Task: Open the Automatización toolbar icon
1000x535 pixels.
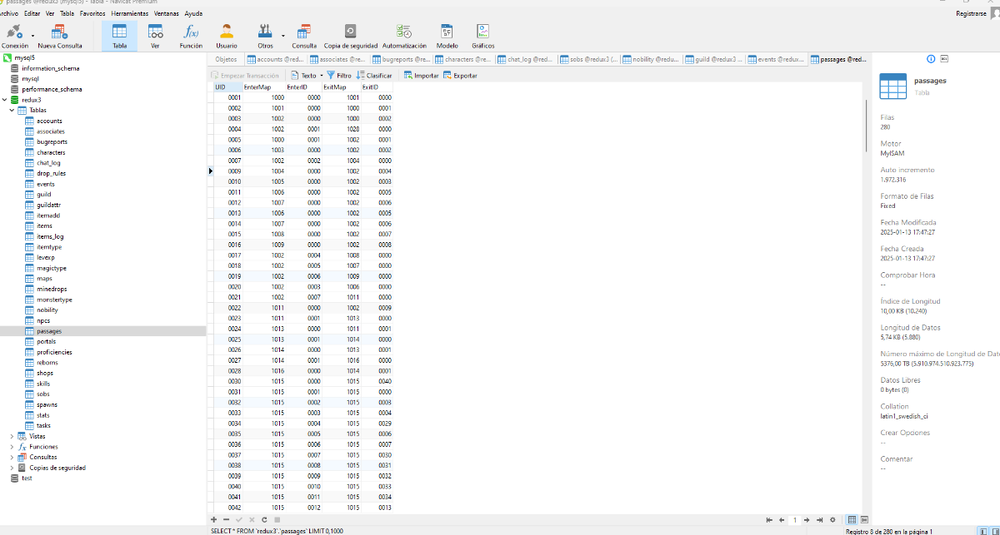Action: [x=404, y=35]
